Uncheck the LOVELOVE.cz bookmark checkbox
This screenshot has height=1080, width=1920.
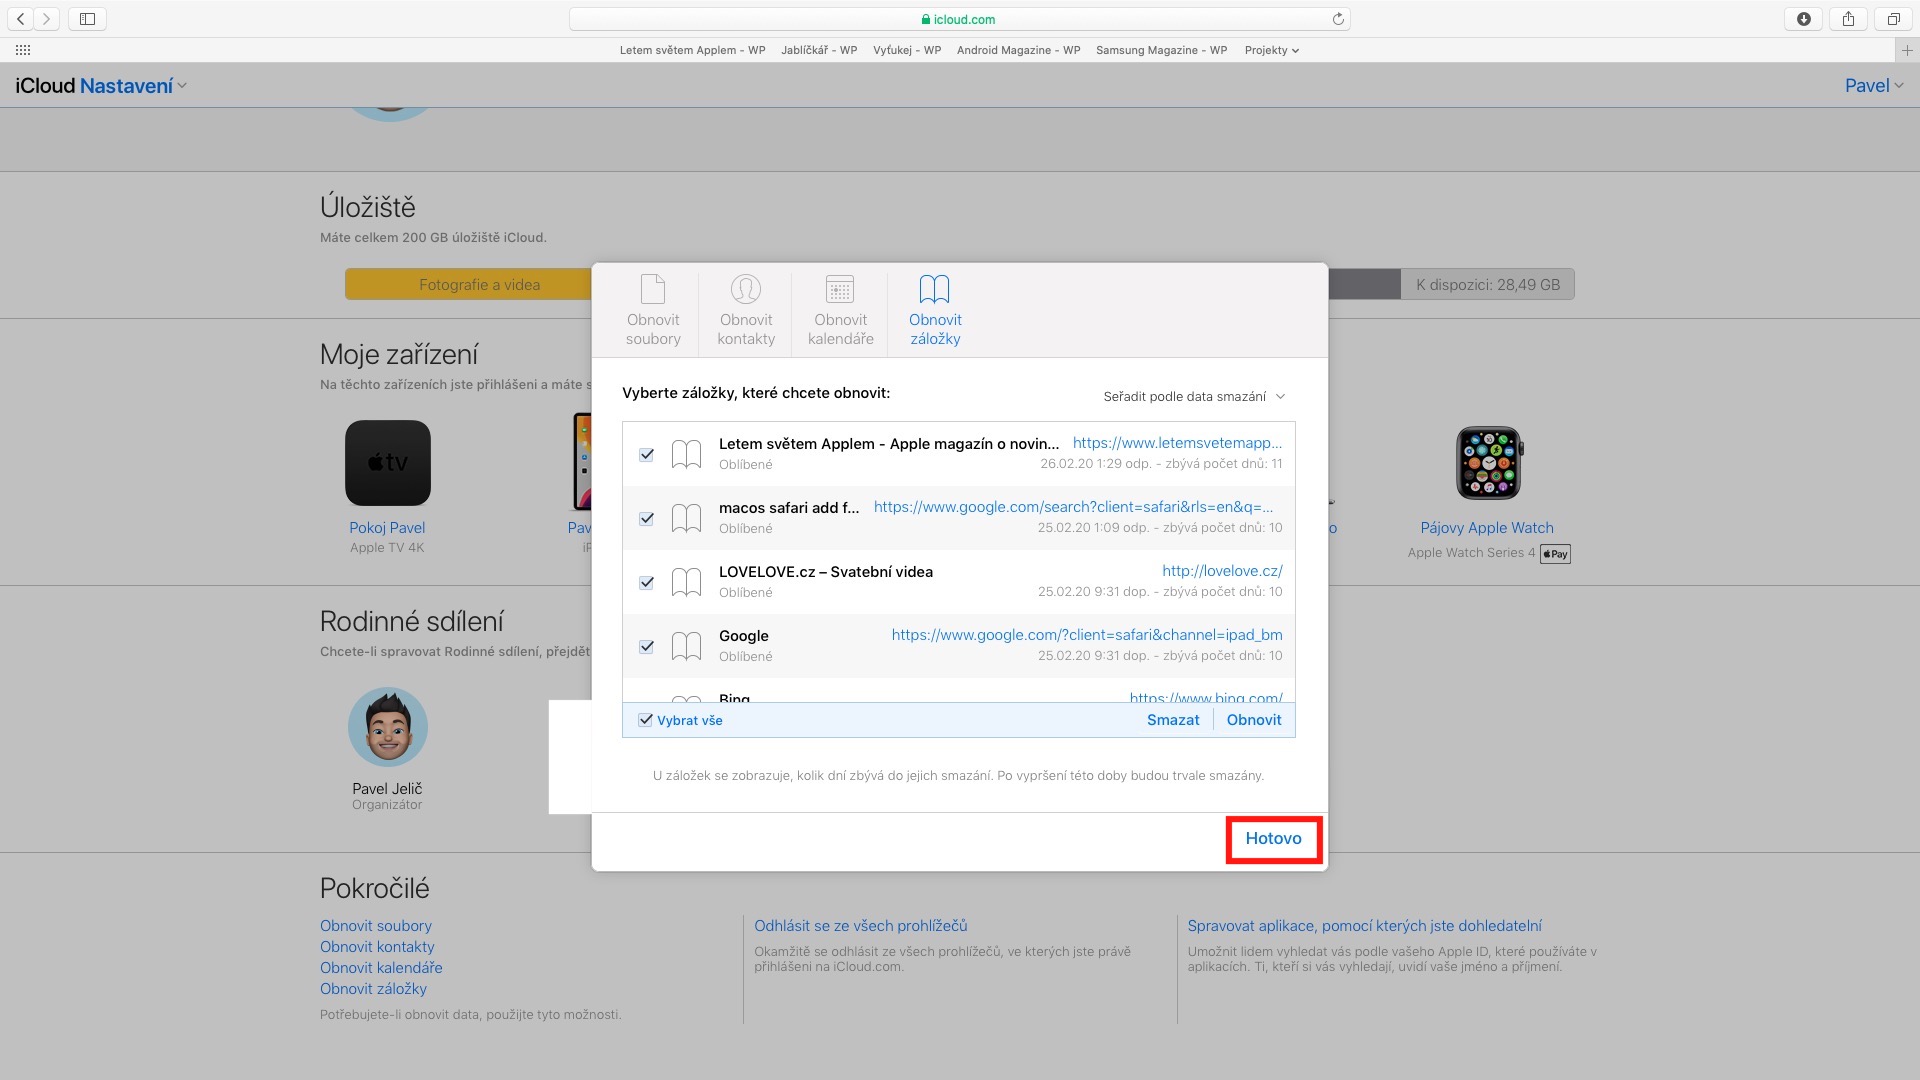click(x=647, y=583)
